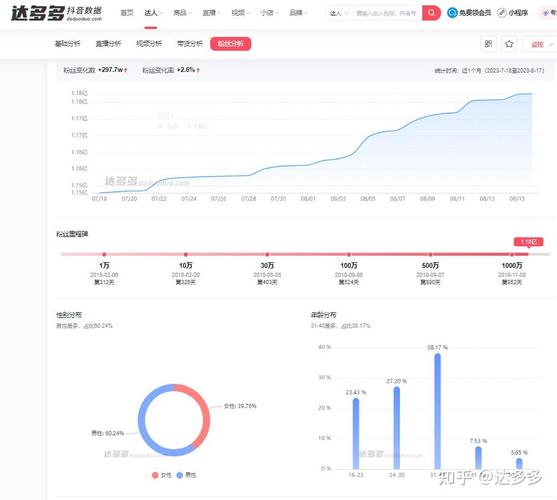The height and width of the screenshot is (500, 557).
Task: Click the 性别分布 heading
Action: (x=69, y=315)
